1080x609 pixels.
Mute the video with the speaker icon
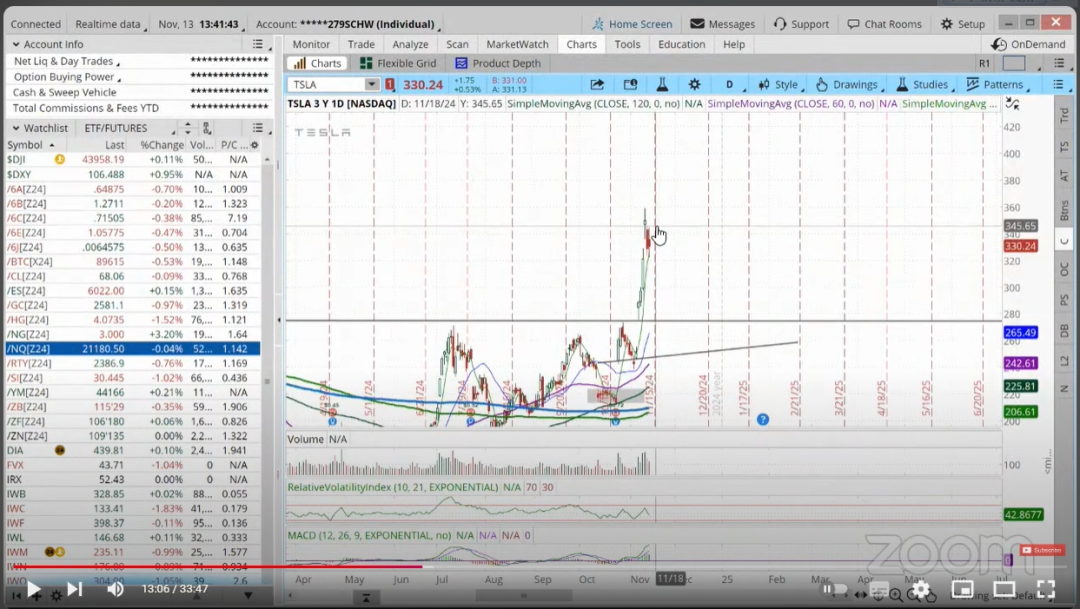[115, 589]
